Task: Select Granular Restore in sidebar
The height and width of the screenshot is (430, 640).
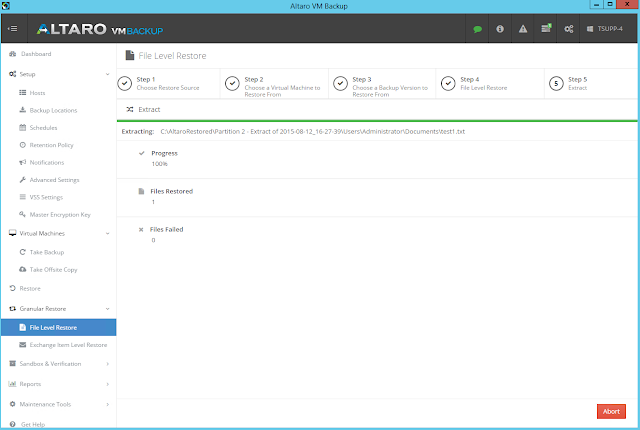Action: tap(42, 309)
